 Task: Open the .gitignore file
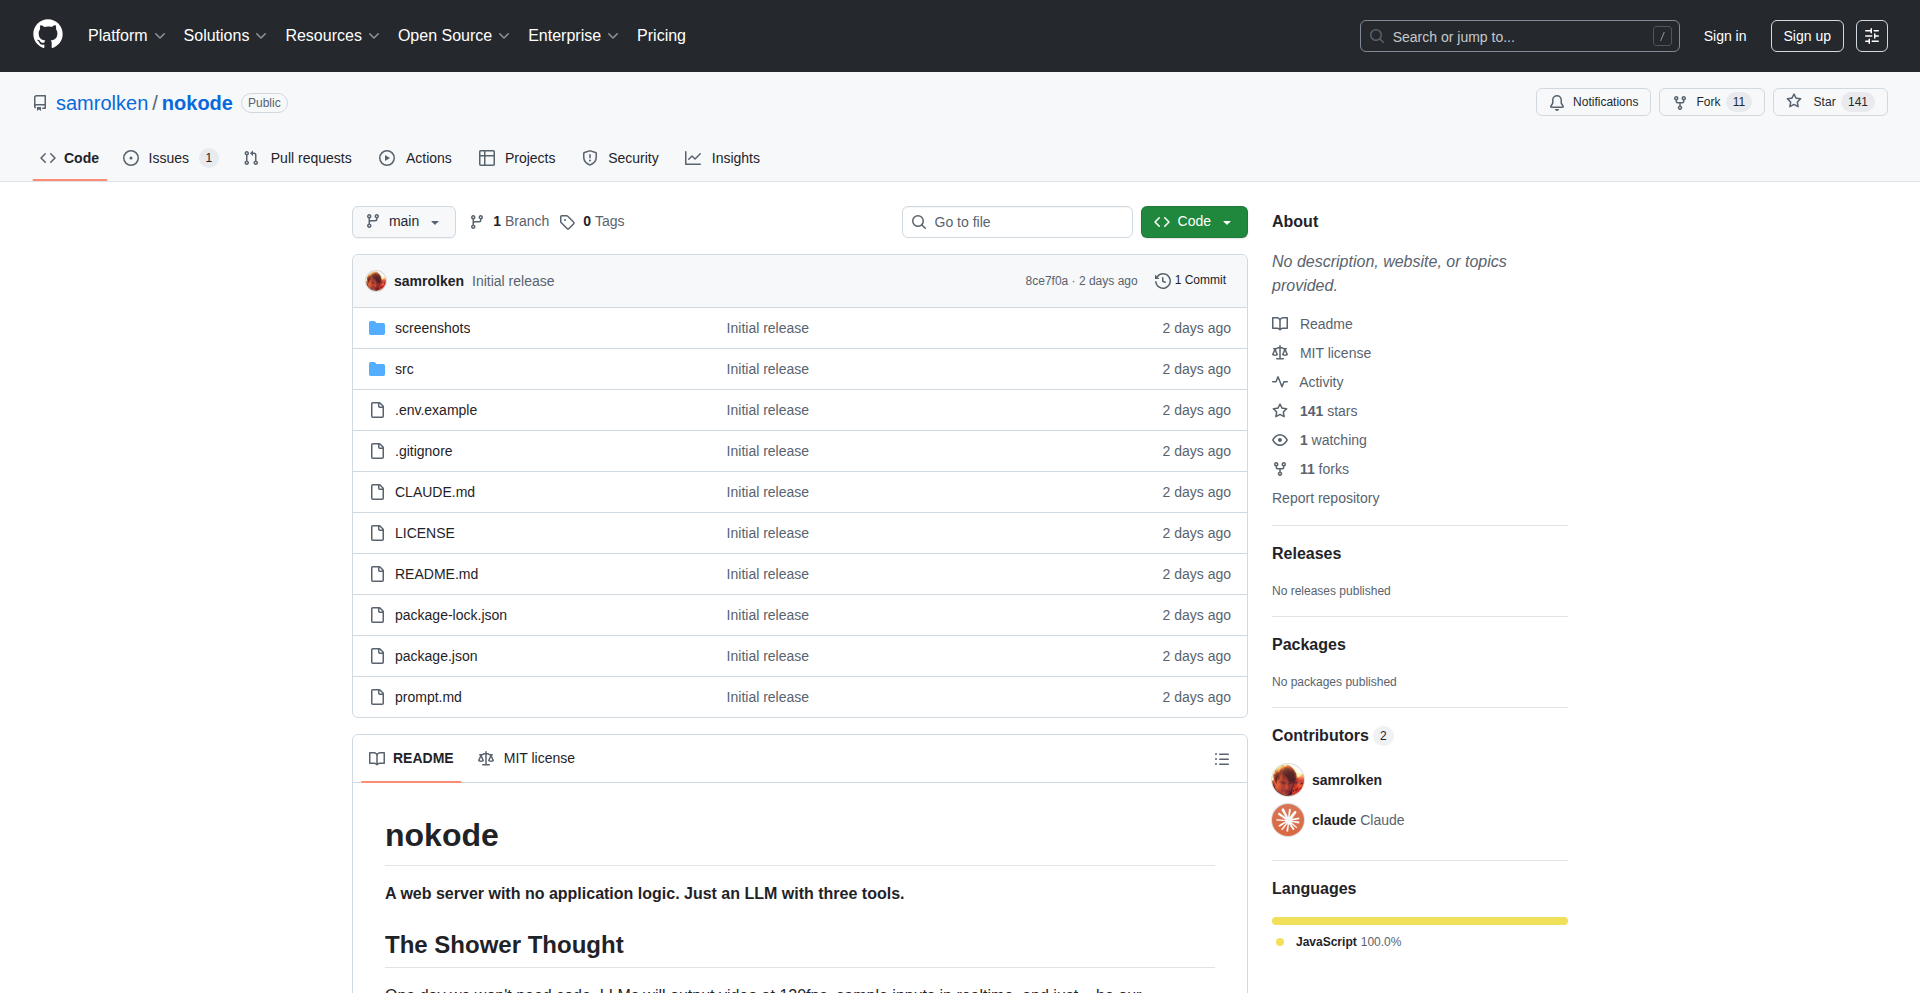point(423,451)
